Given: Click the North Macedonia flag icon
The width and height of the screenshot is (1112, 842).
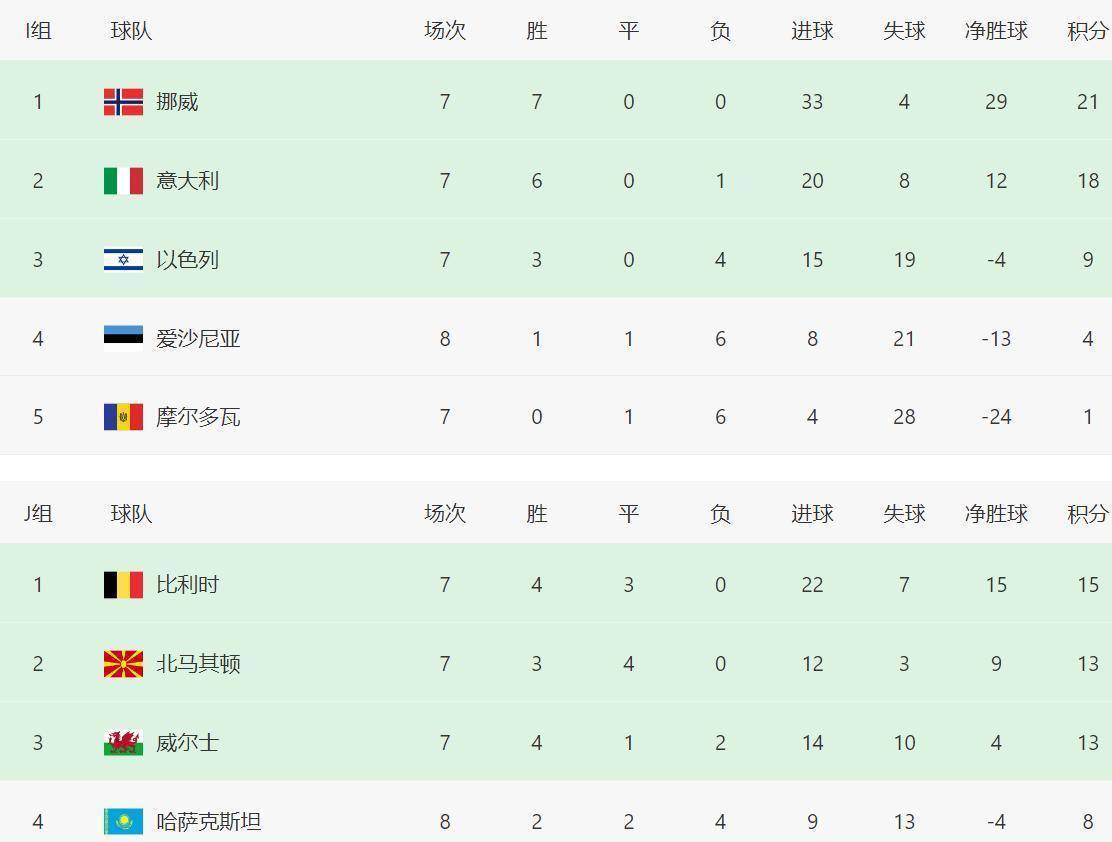Looking at the screenshot, I should pyautogui.click(x=123, y=664).
